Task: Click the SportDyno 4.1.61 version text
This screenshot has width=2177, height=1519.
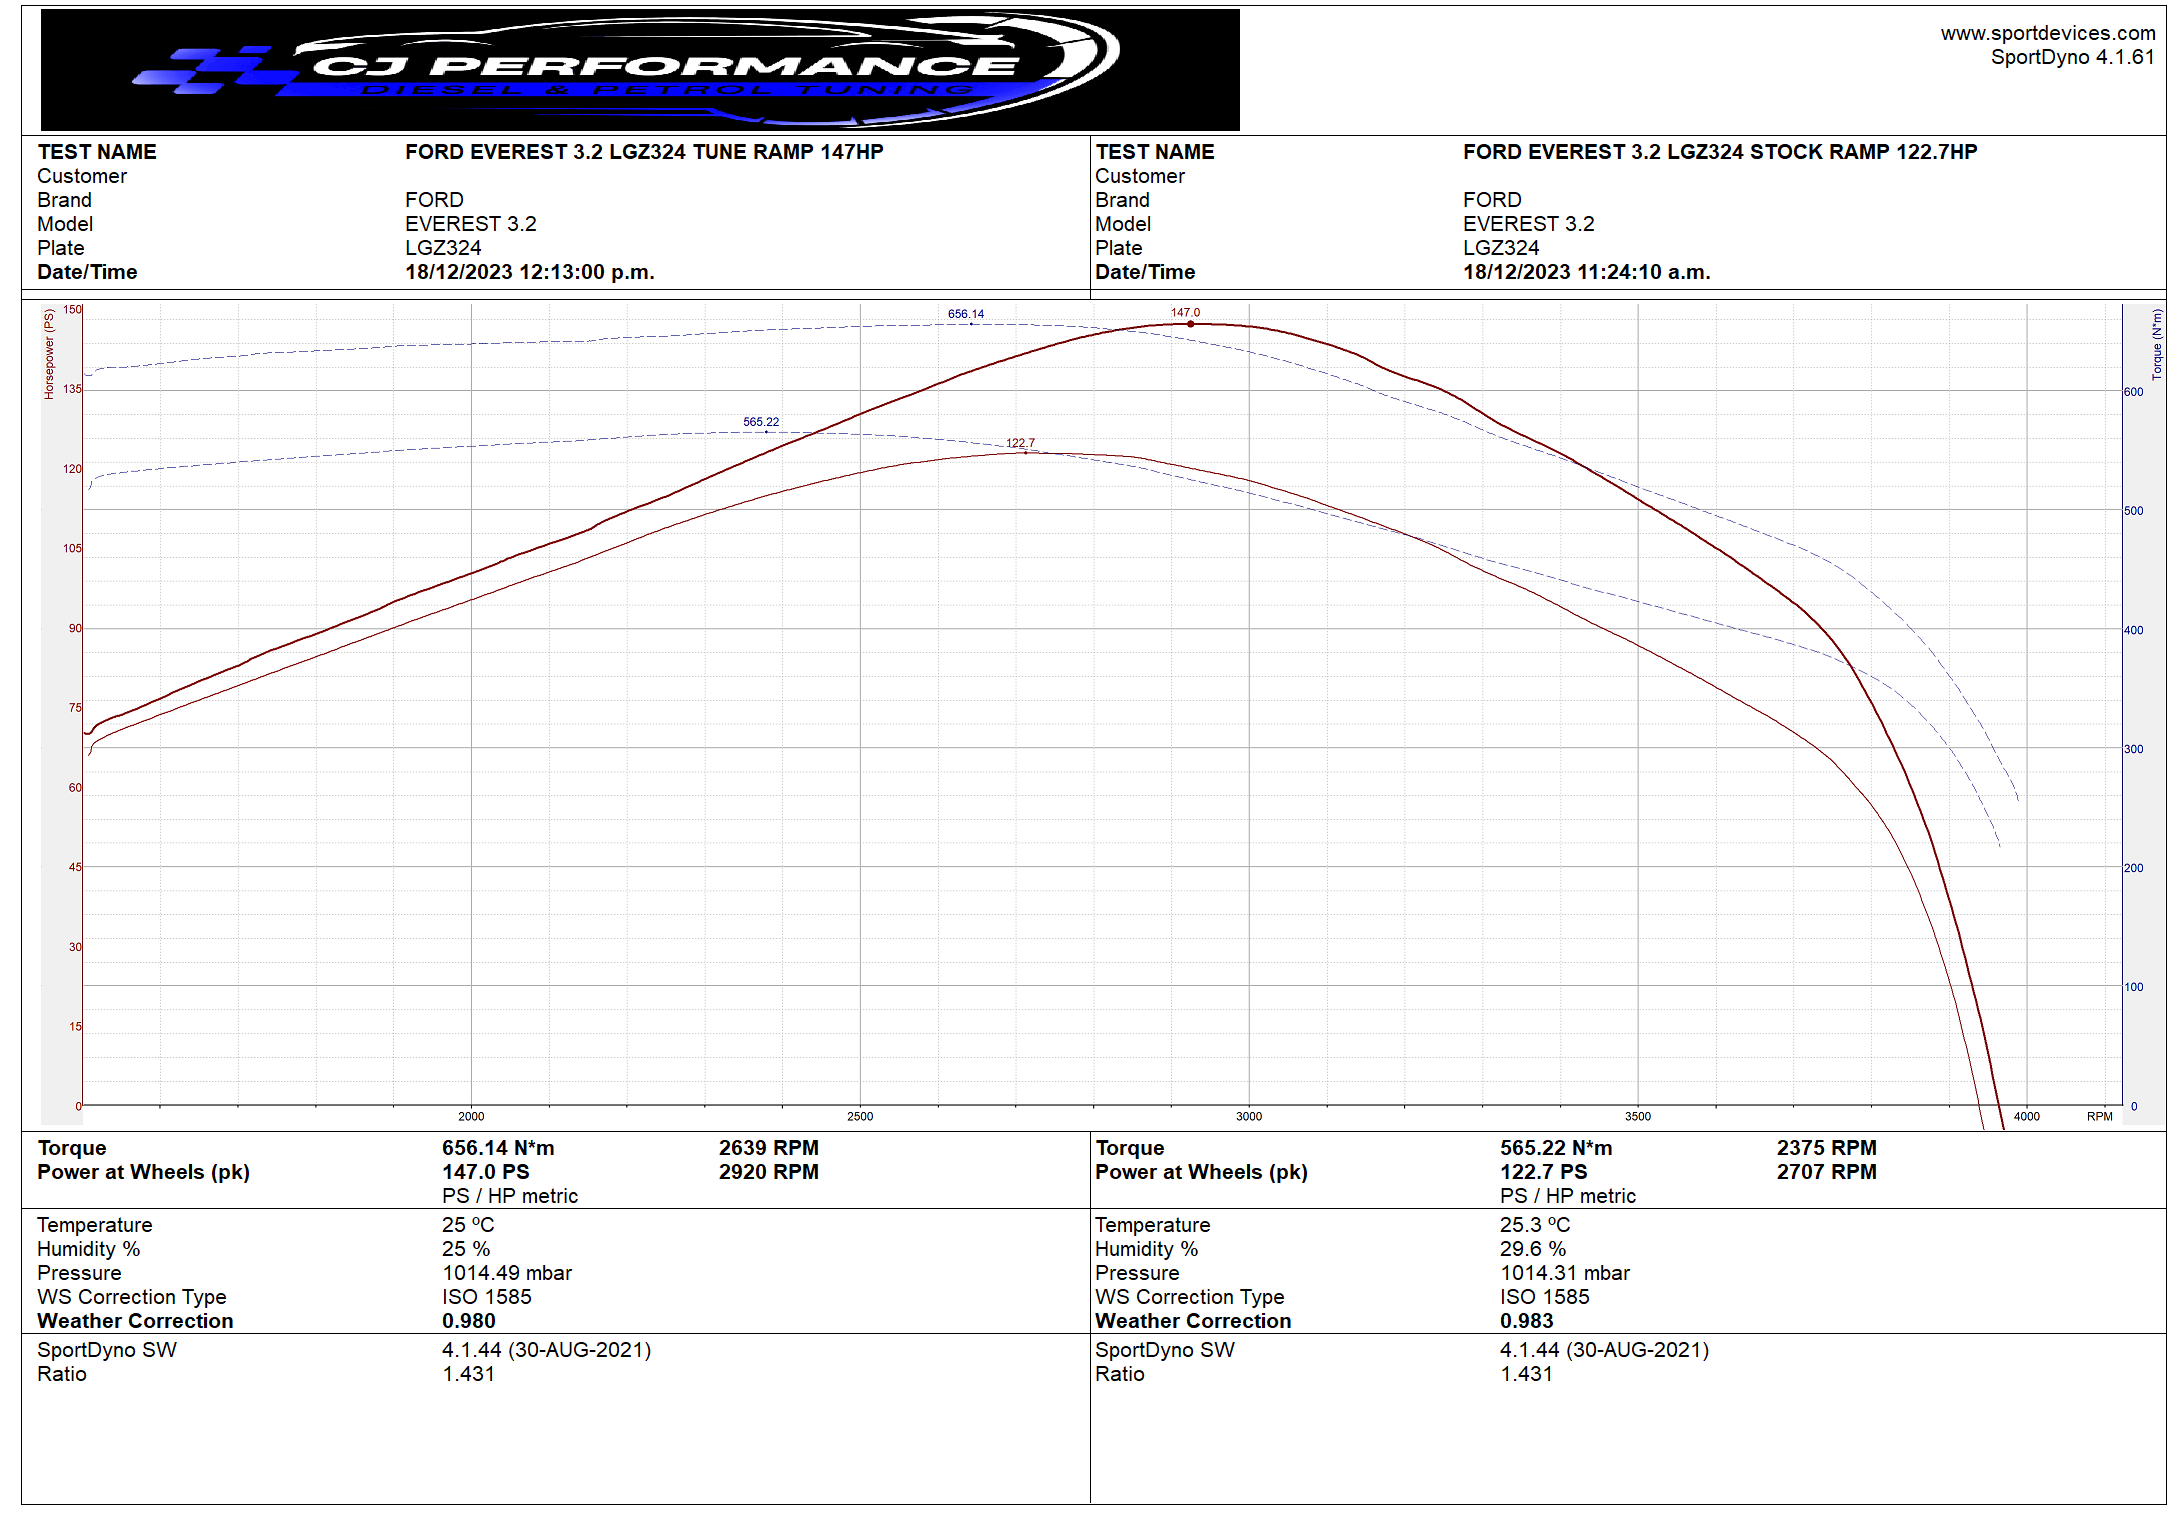Action: coord(2071,57)
